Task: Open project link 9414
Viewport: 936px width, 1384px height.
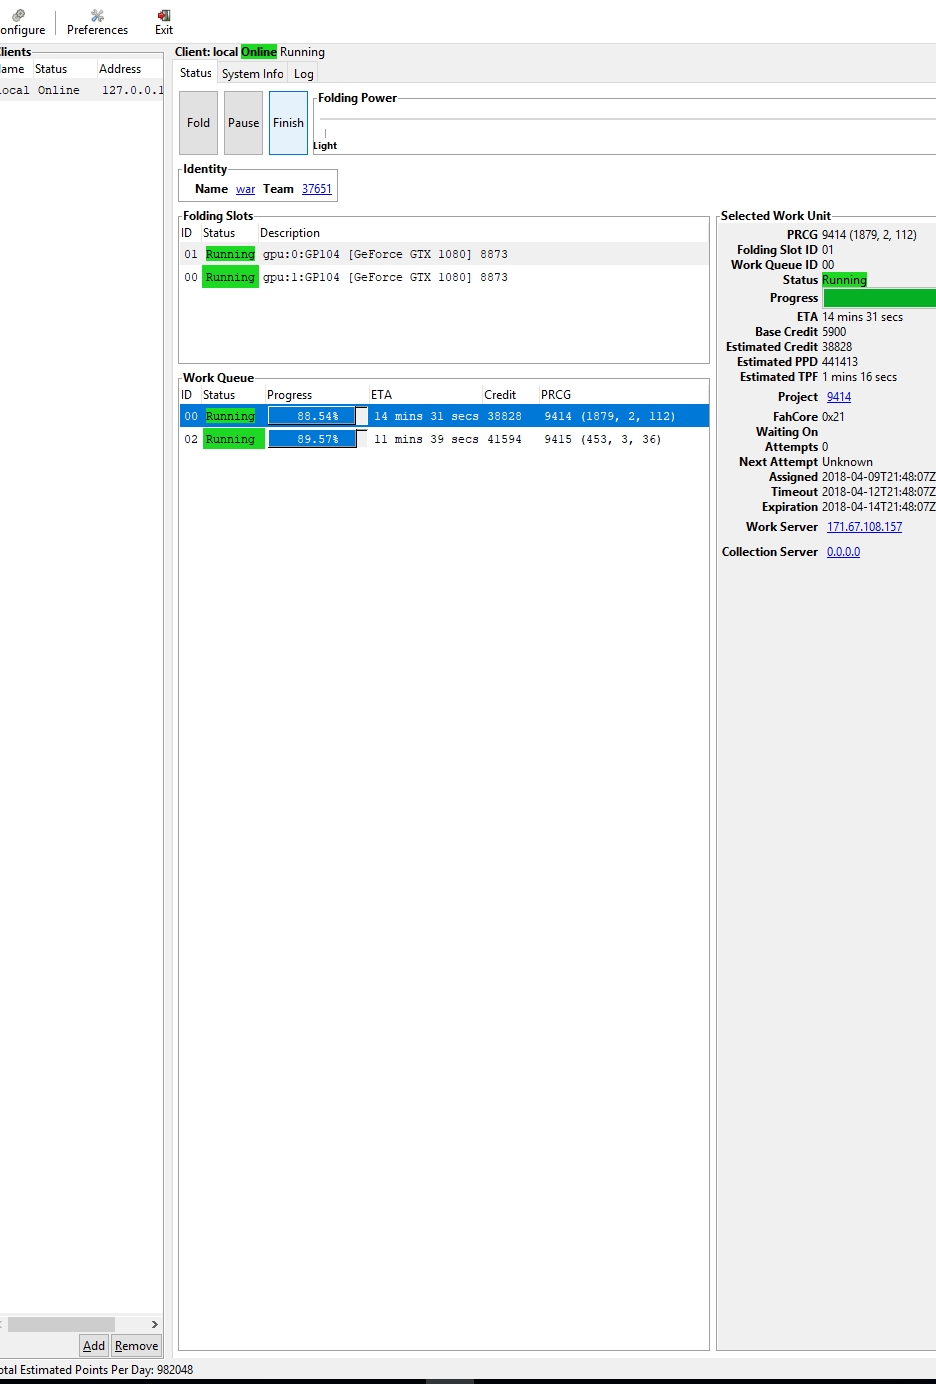Action: click(x=839, y=397)
